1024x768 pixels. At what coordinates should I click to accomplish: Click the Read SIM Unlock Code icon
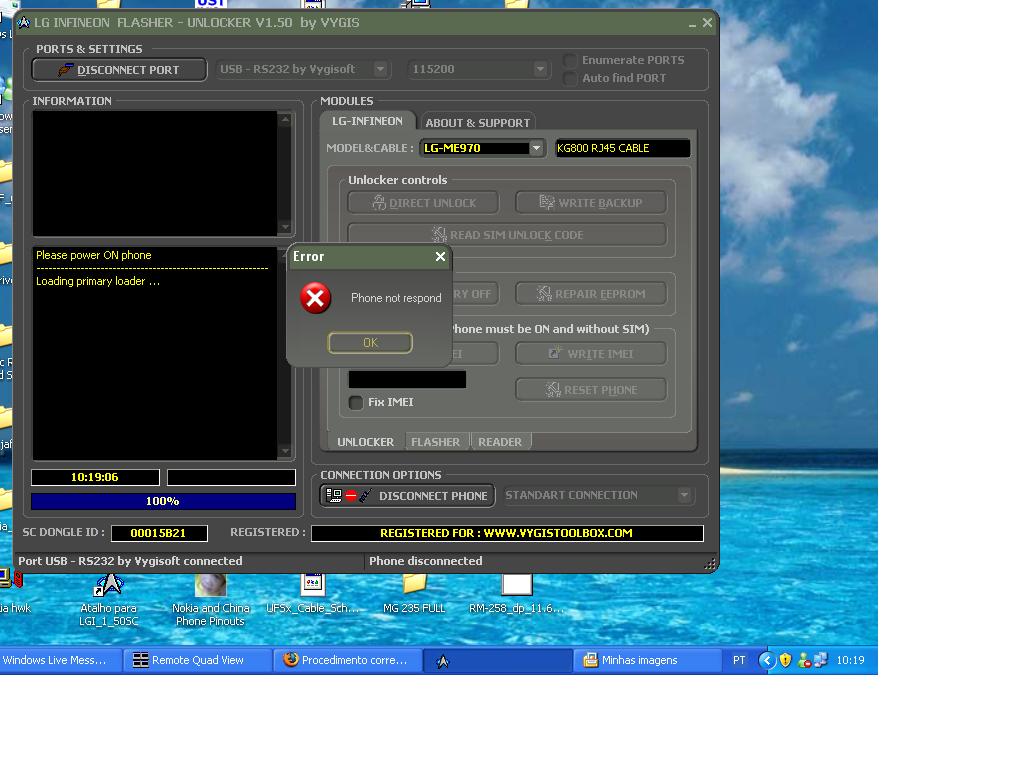click(439, 234)
